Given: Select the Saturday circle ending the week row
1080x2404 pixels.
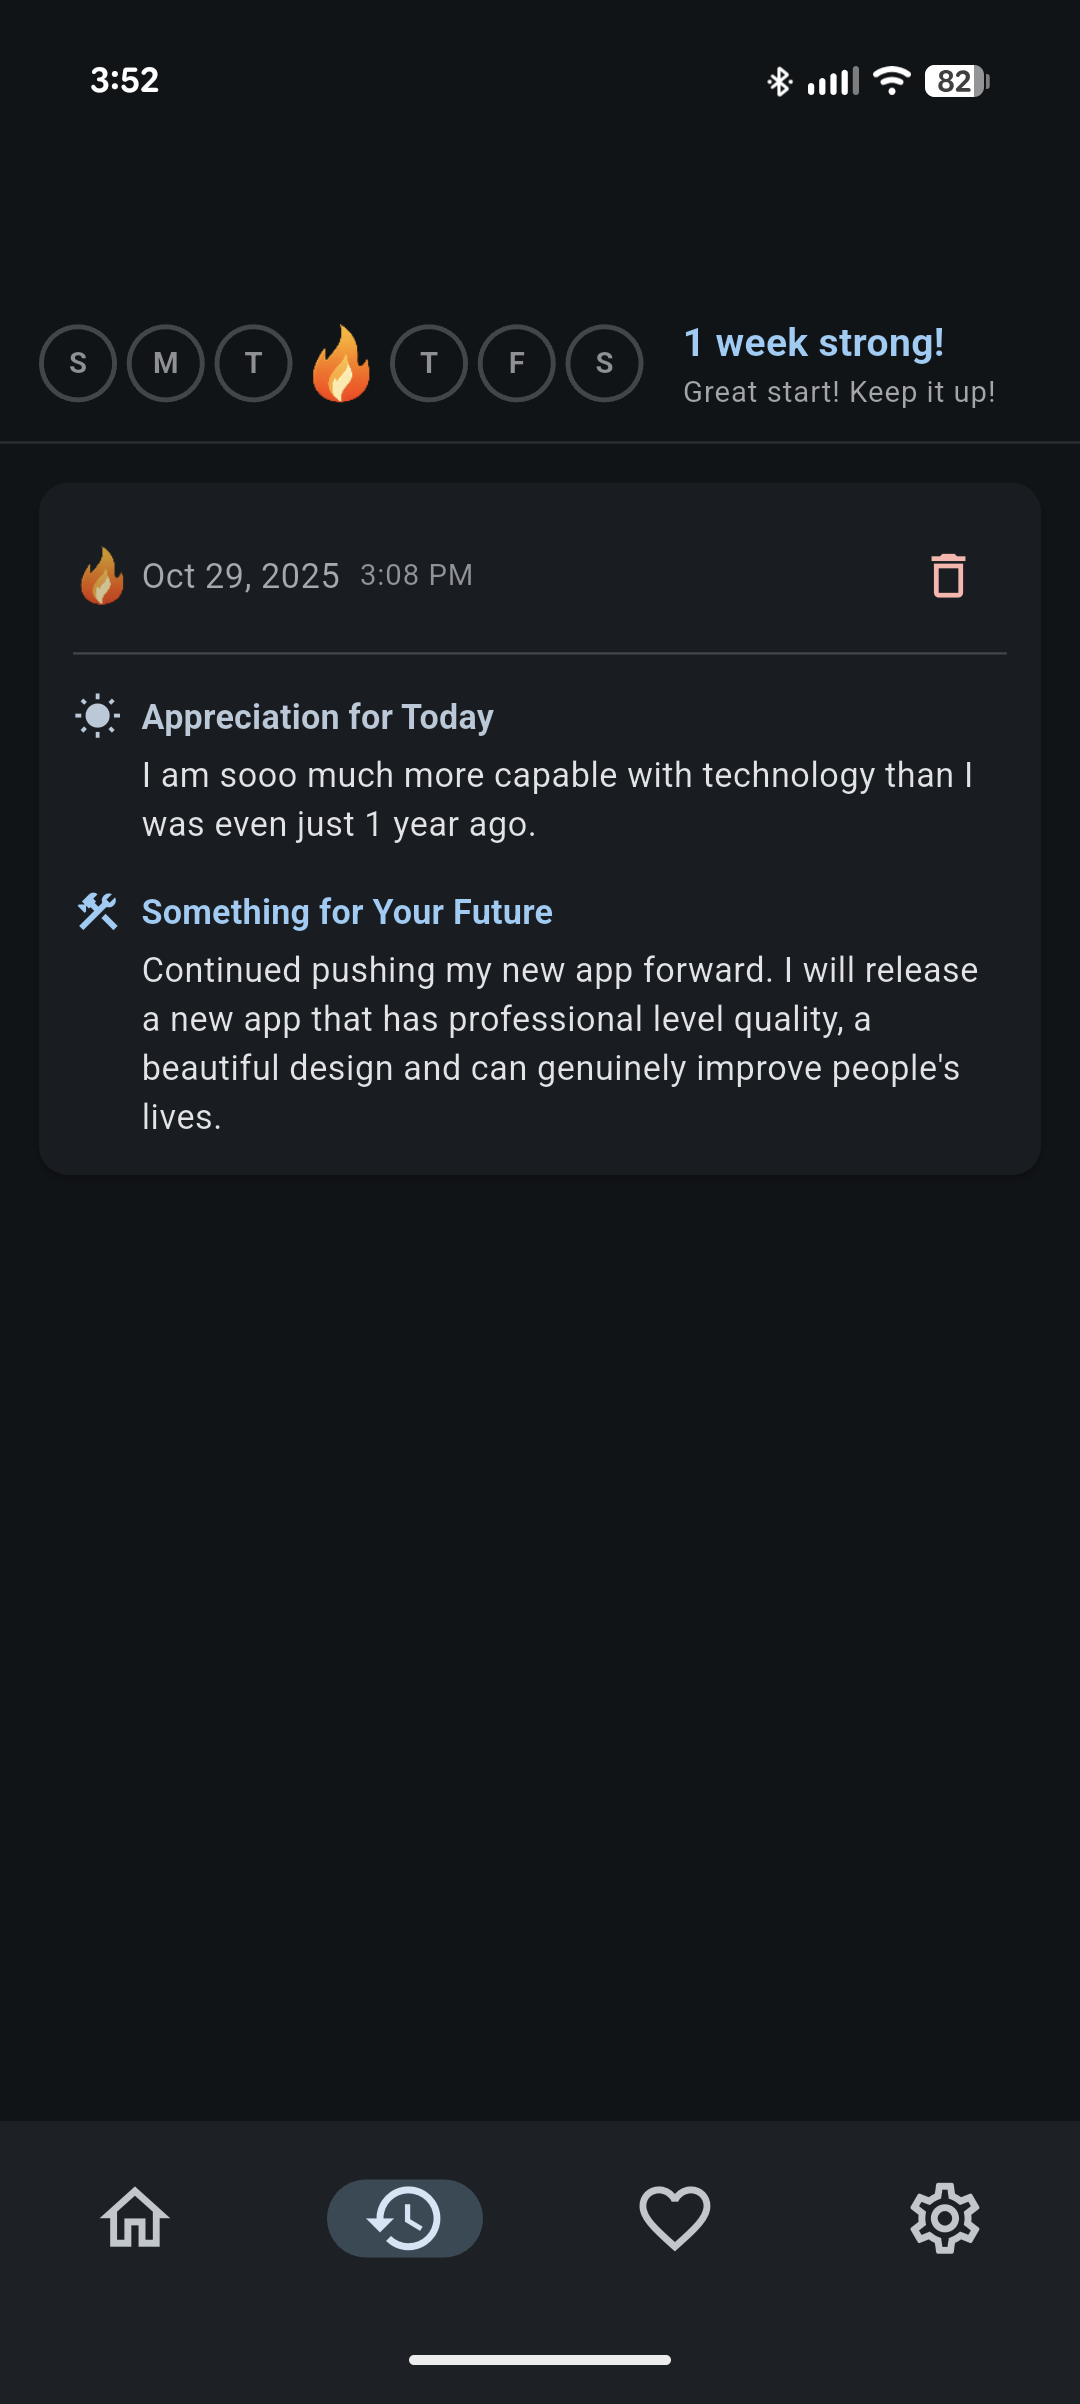Looking at the screenshot, I should [604, 363].
